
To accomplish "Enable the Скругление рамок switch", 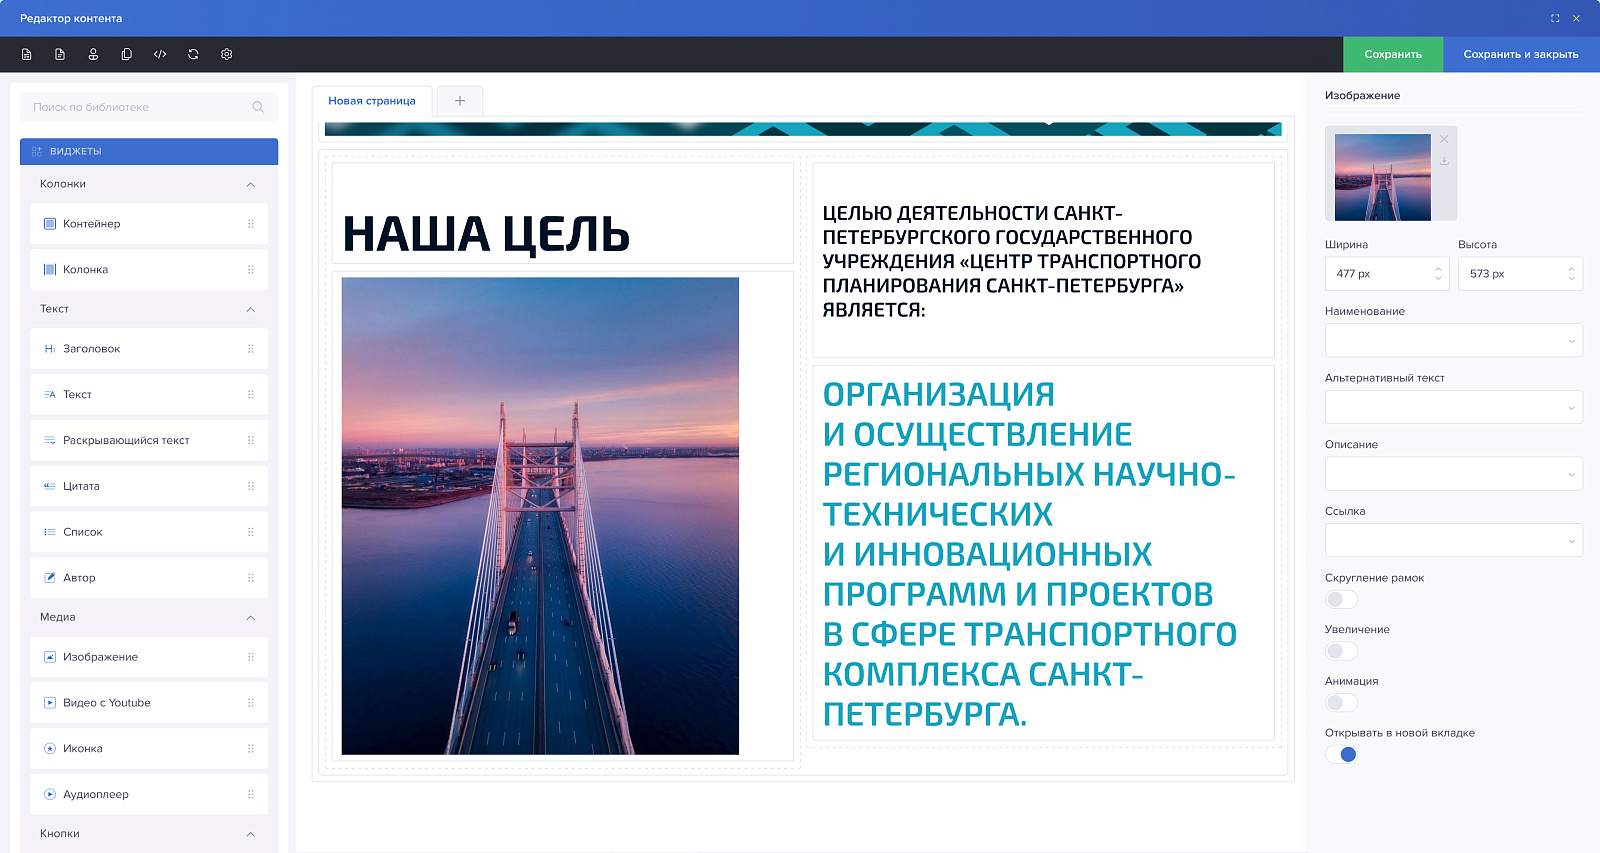I will click(1341, 599).
